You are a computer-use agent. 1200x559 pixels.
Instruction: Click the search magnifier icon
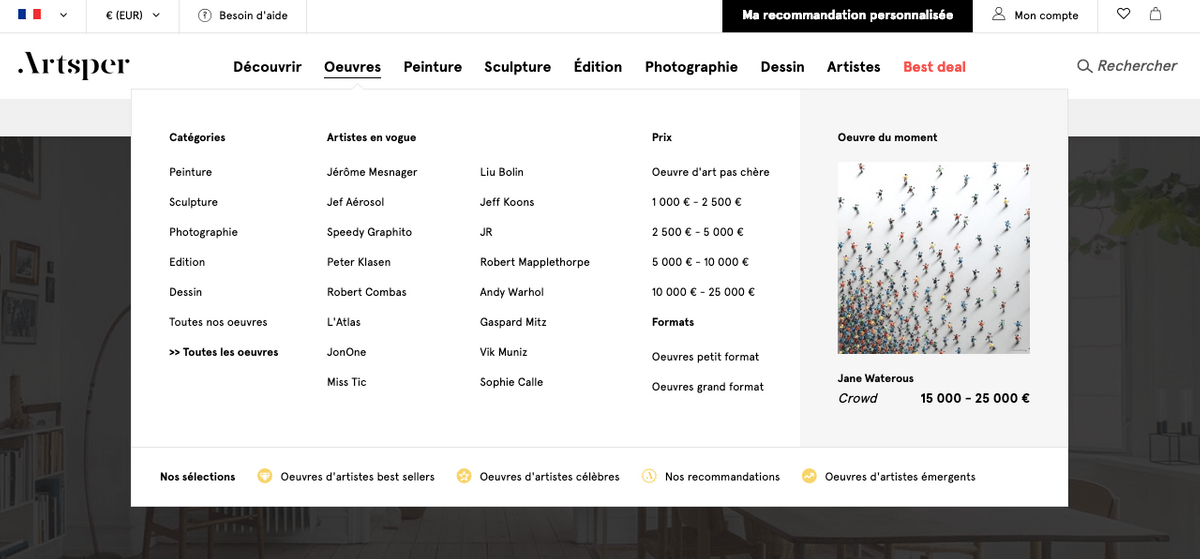tap(1084, 66)
